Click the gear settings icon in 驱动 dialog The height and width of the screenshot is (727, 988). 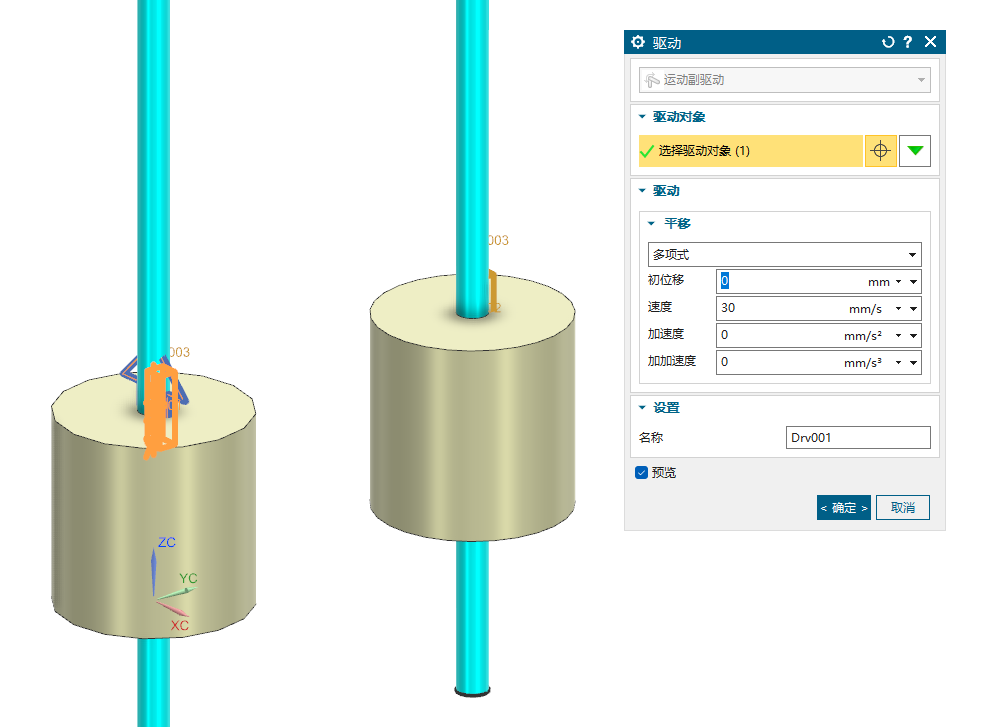pyautogui.click(x=639, y=42)
